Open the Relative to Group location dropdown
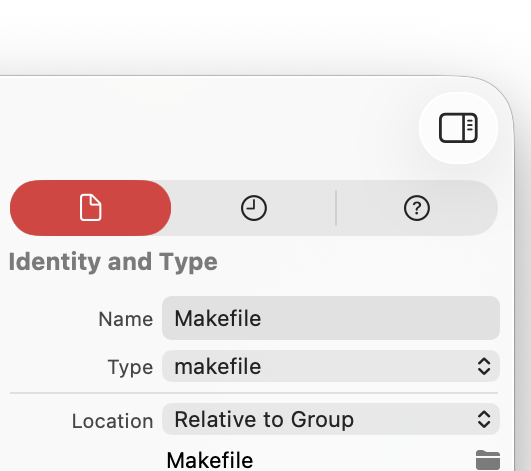 [x=331, y=419]
